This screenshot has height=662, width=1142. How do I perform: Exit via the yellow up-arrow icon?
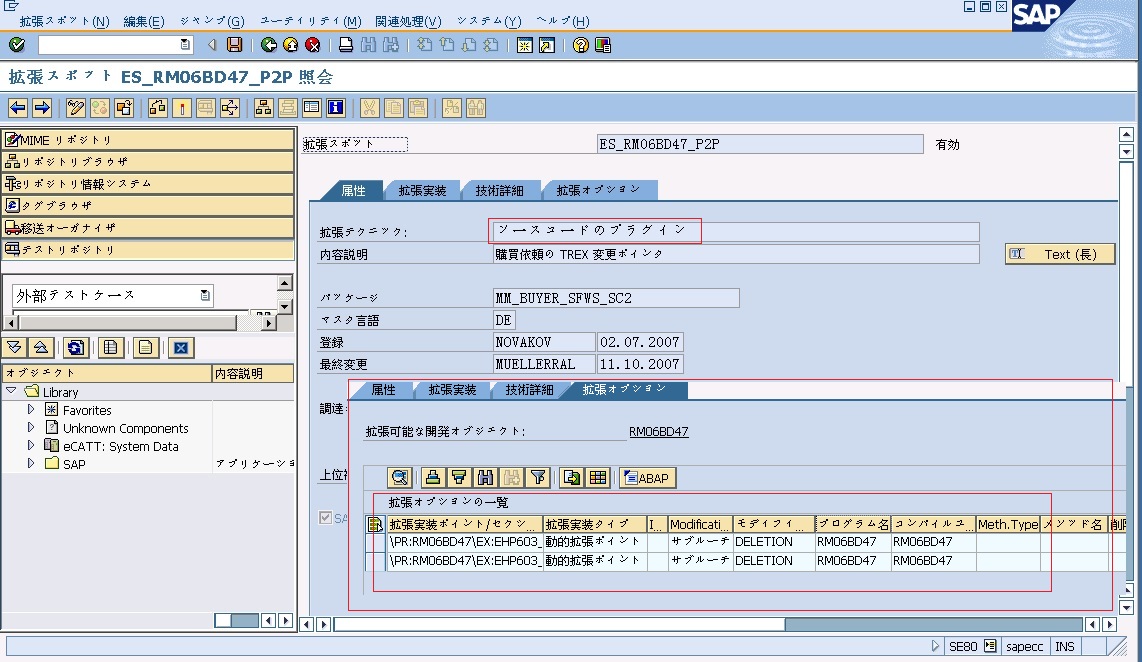[x=291, y=45]
